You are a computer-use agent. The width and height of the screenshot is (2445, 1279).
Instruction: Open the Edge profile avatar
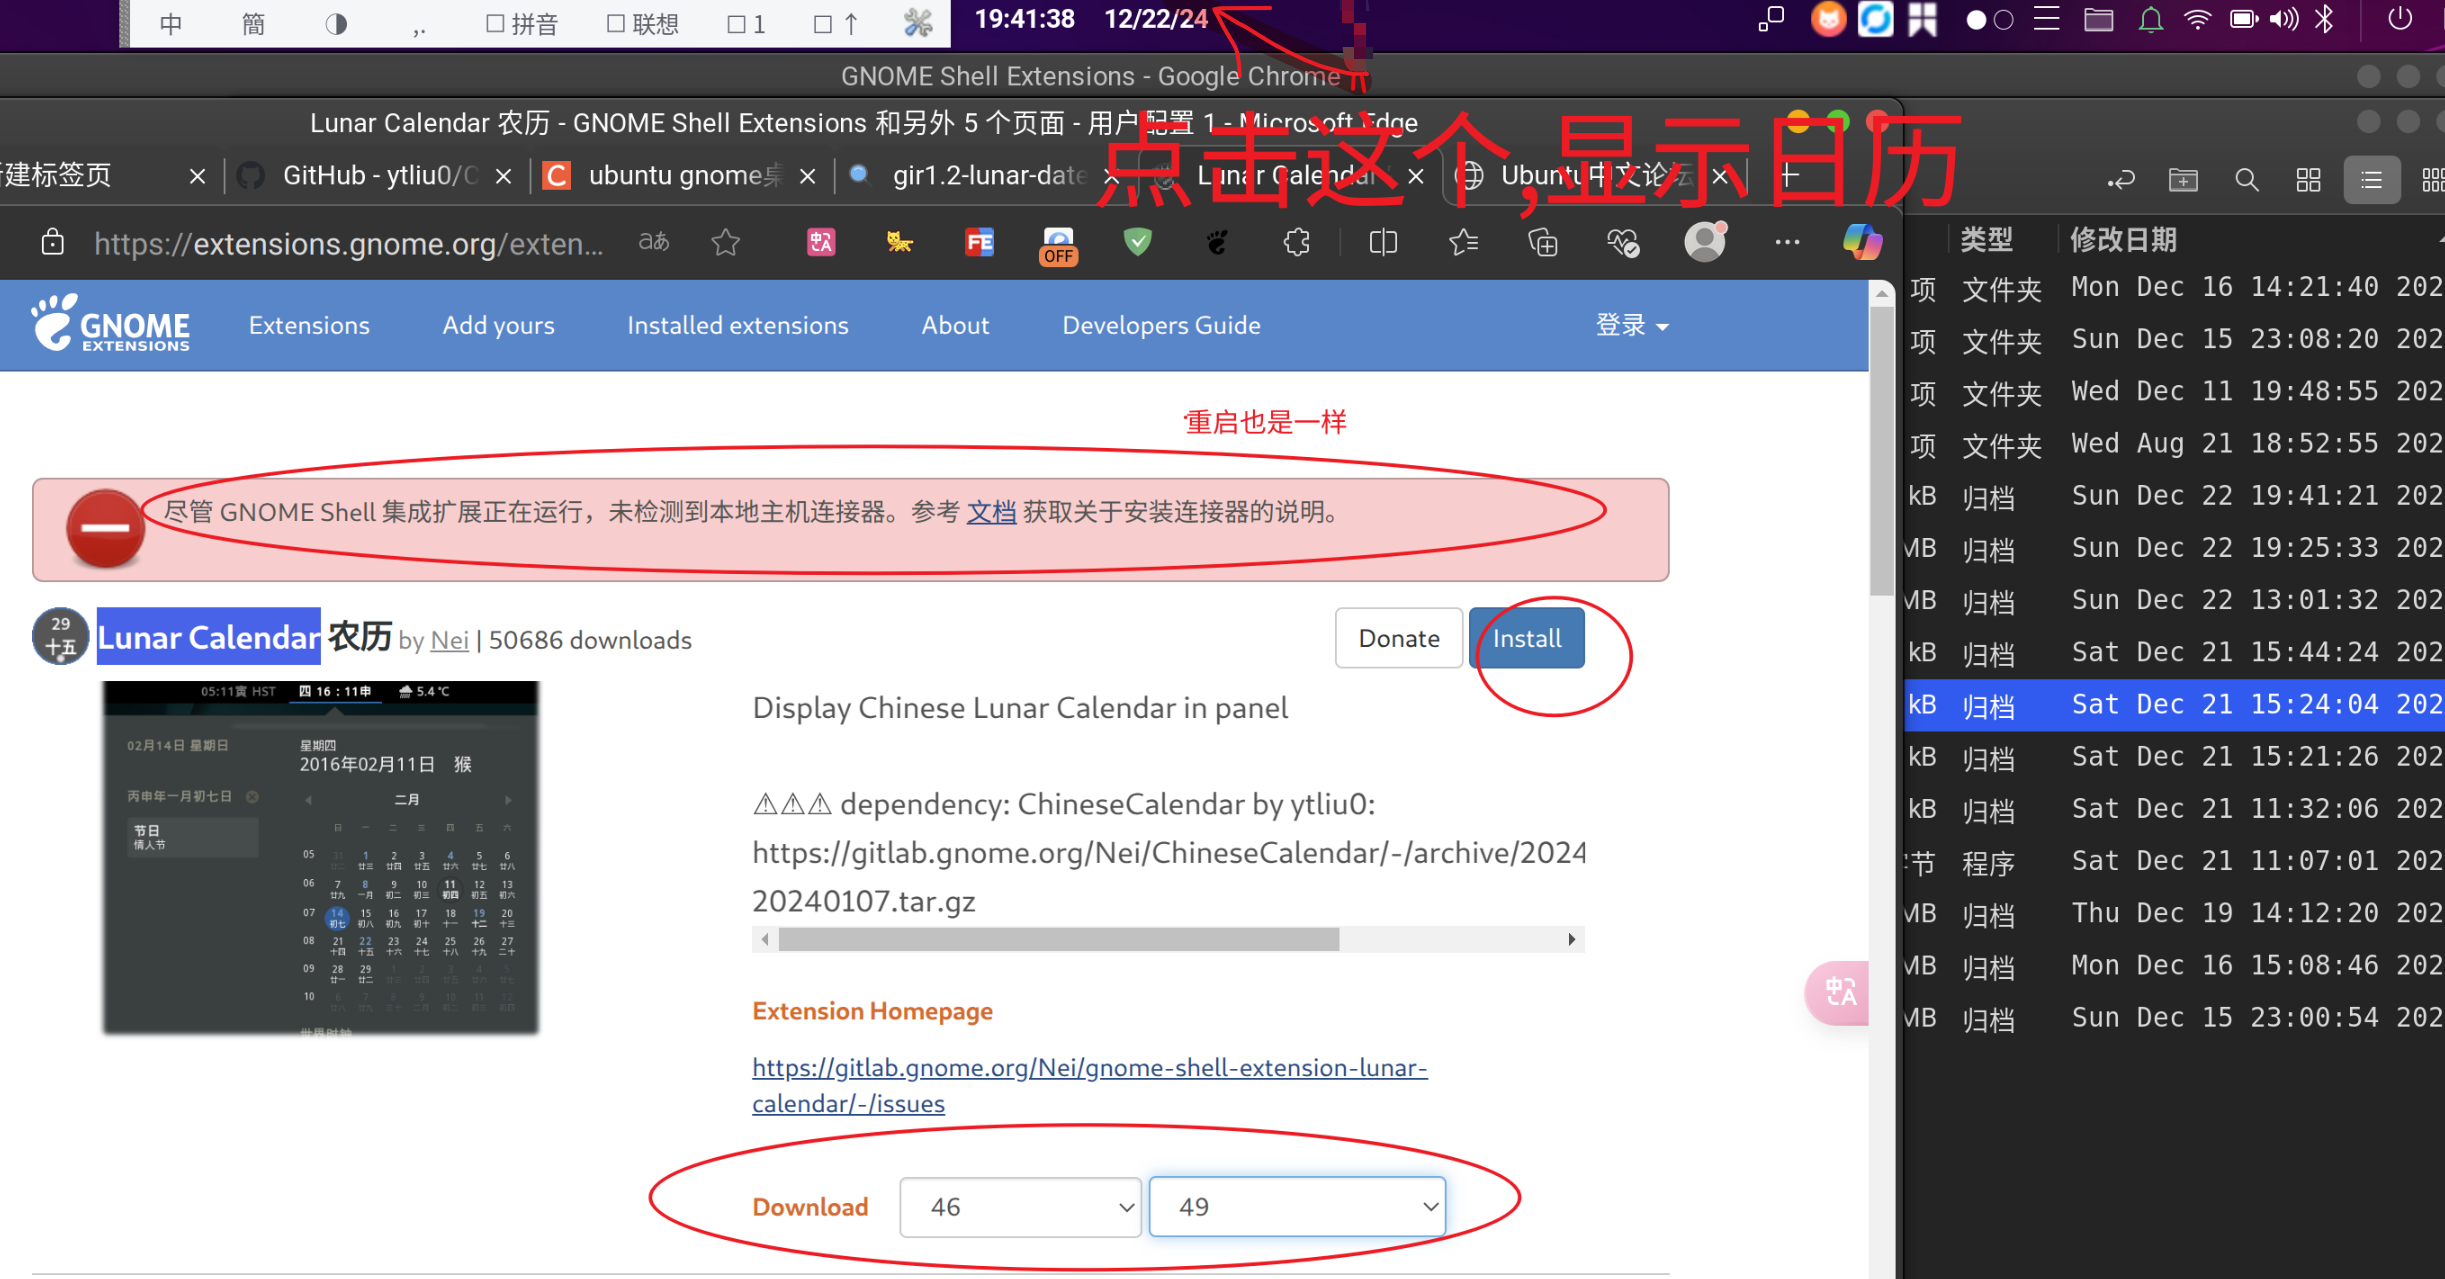click(x=1705, y=242)
